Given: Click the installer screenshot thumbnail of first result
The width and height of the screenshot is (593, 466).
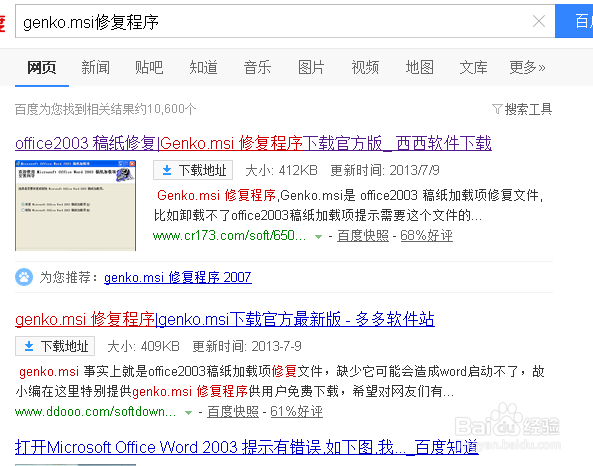Looking at the screenshot, I should point(75,205).
